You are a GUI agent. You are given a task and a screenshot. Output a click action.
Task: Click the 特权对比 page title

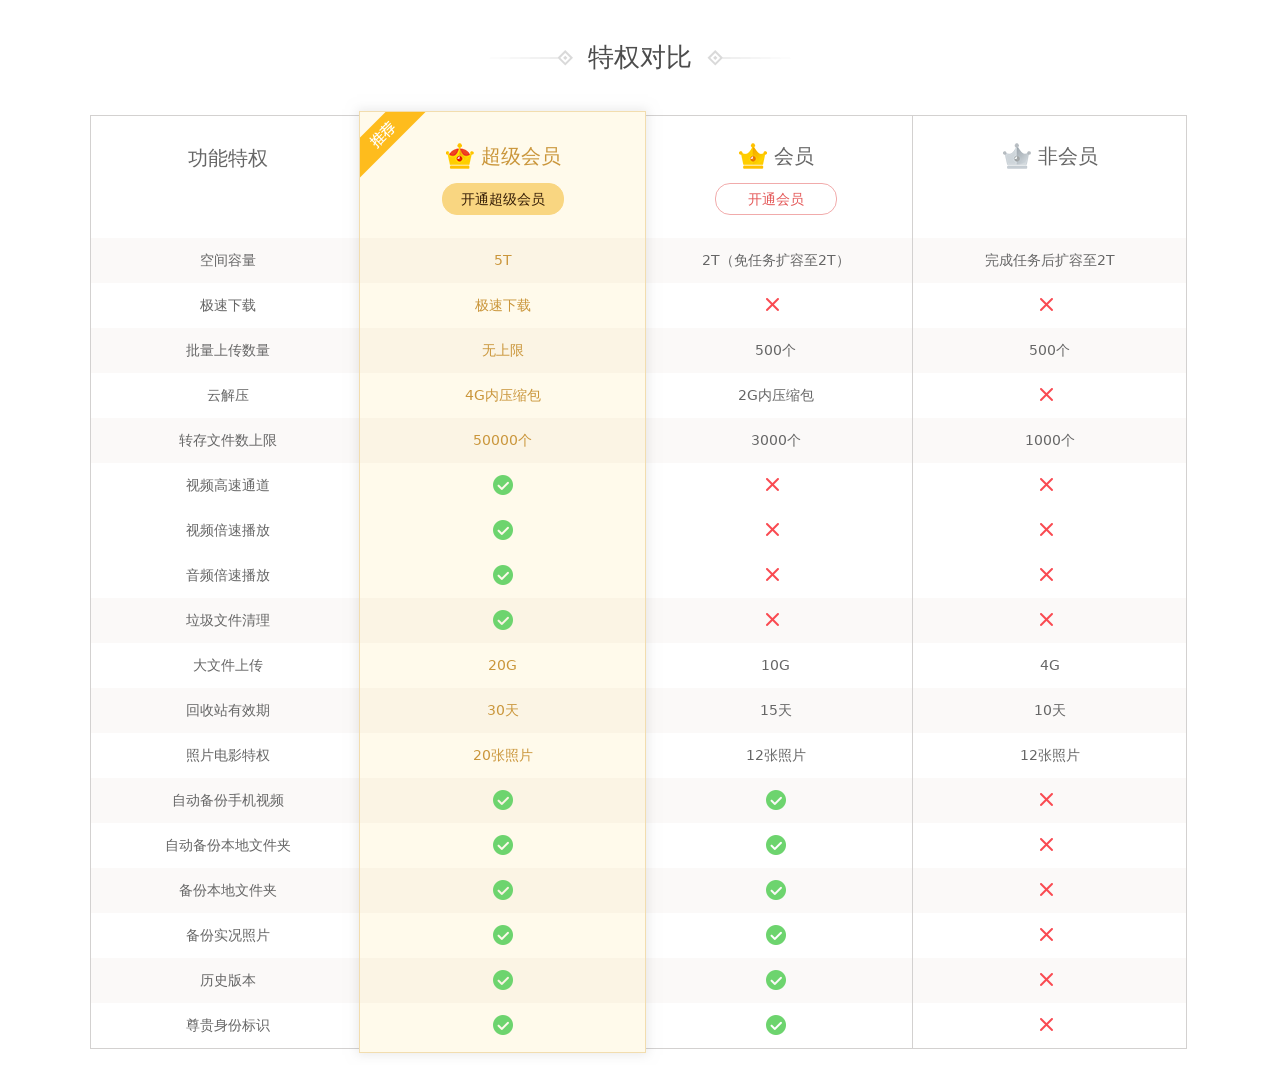click(x=639, y=57)
